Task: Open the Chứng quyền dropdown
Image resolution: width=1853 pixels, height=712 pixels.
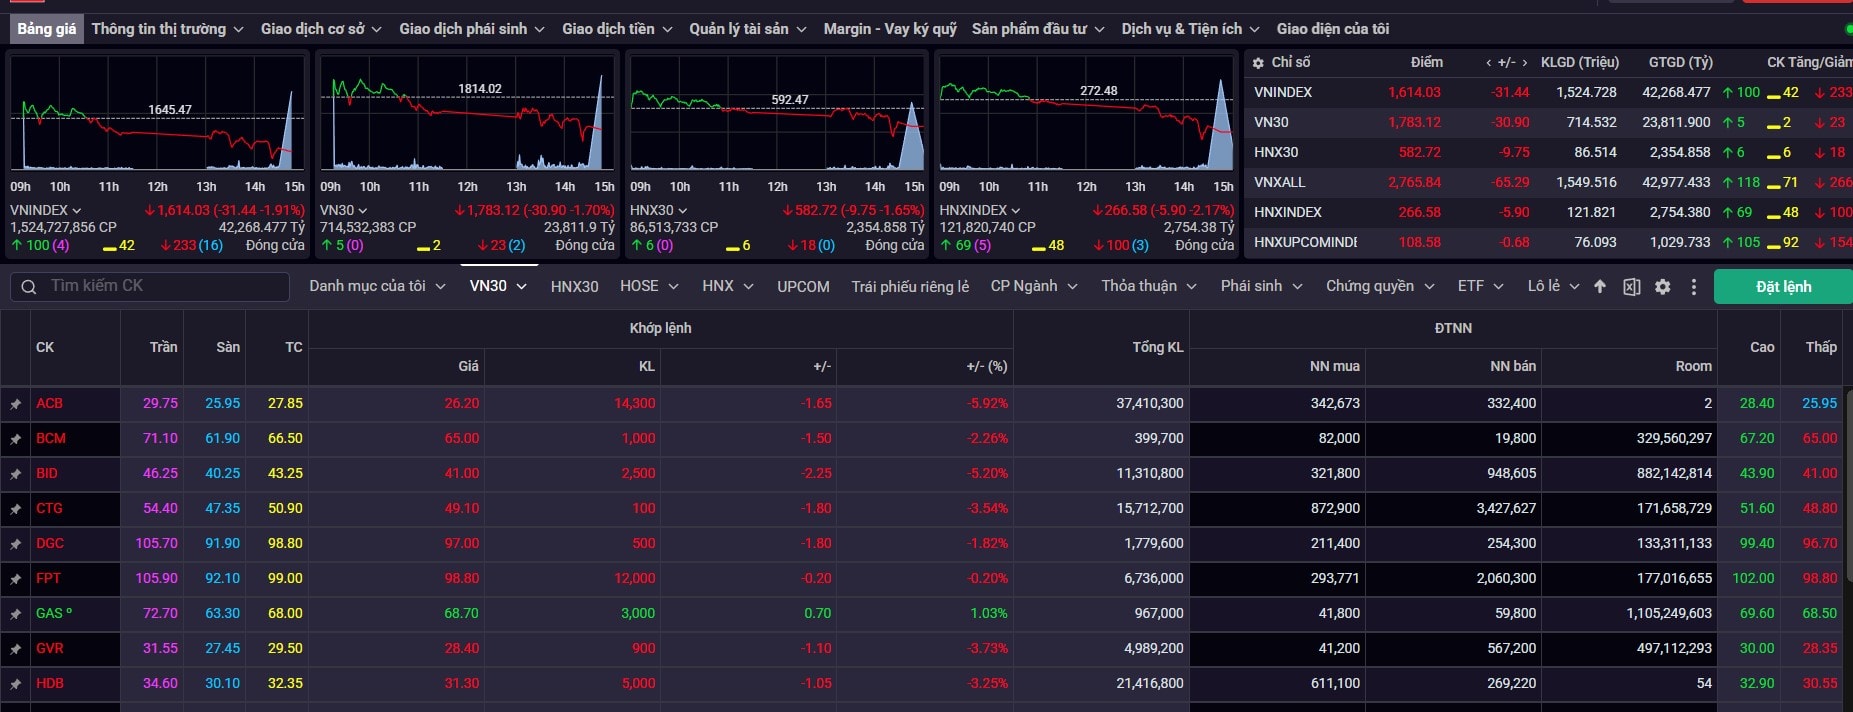Action: coord(1380,286)
